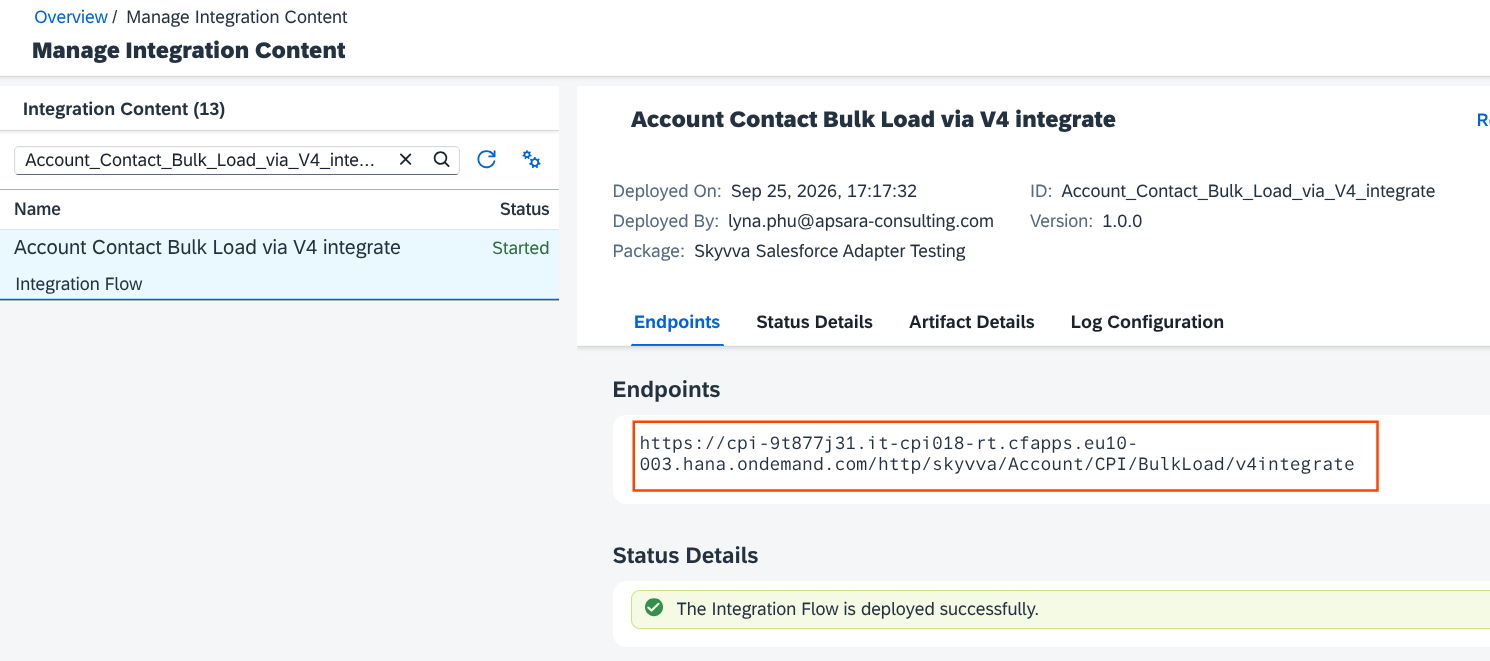The image size is (1490, 661).
Task: Switch to the Endpoints tab
Action: [x=677, y=322]
